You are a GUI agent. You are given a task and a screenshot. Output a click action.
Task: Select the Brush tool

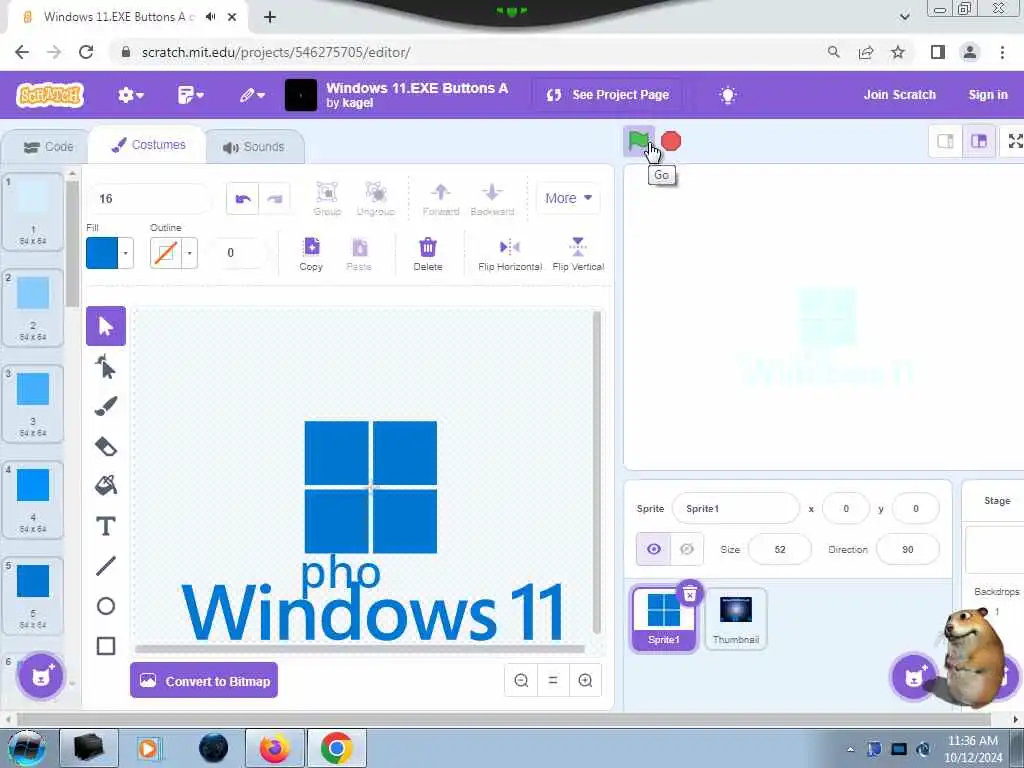pyautogui.click(x=106, y=406)
